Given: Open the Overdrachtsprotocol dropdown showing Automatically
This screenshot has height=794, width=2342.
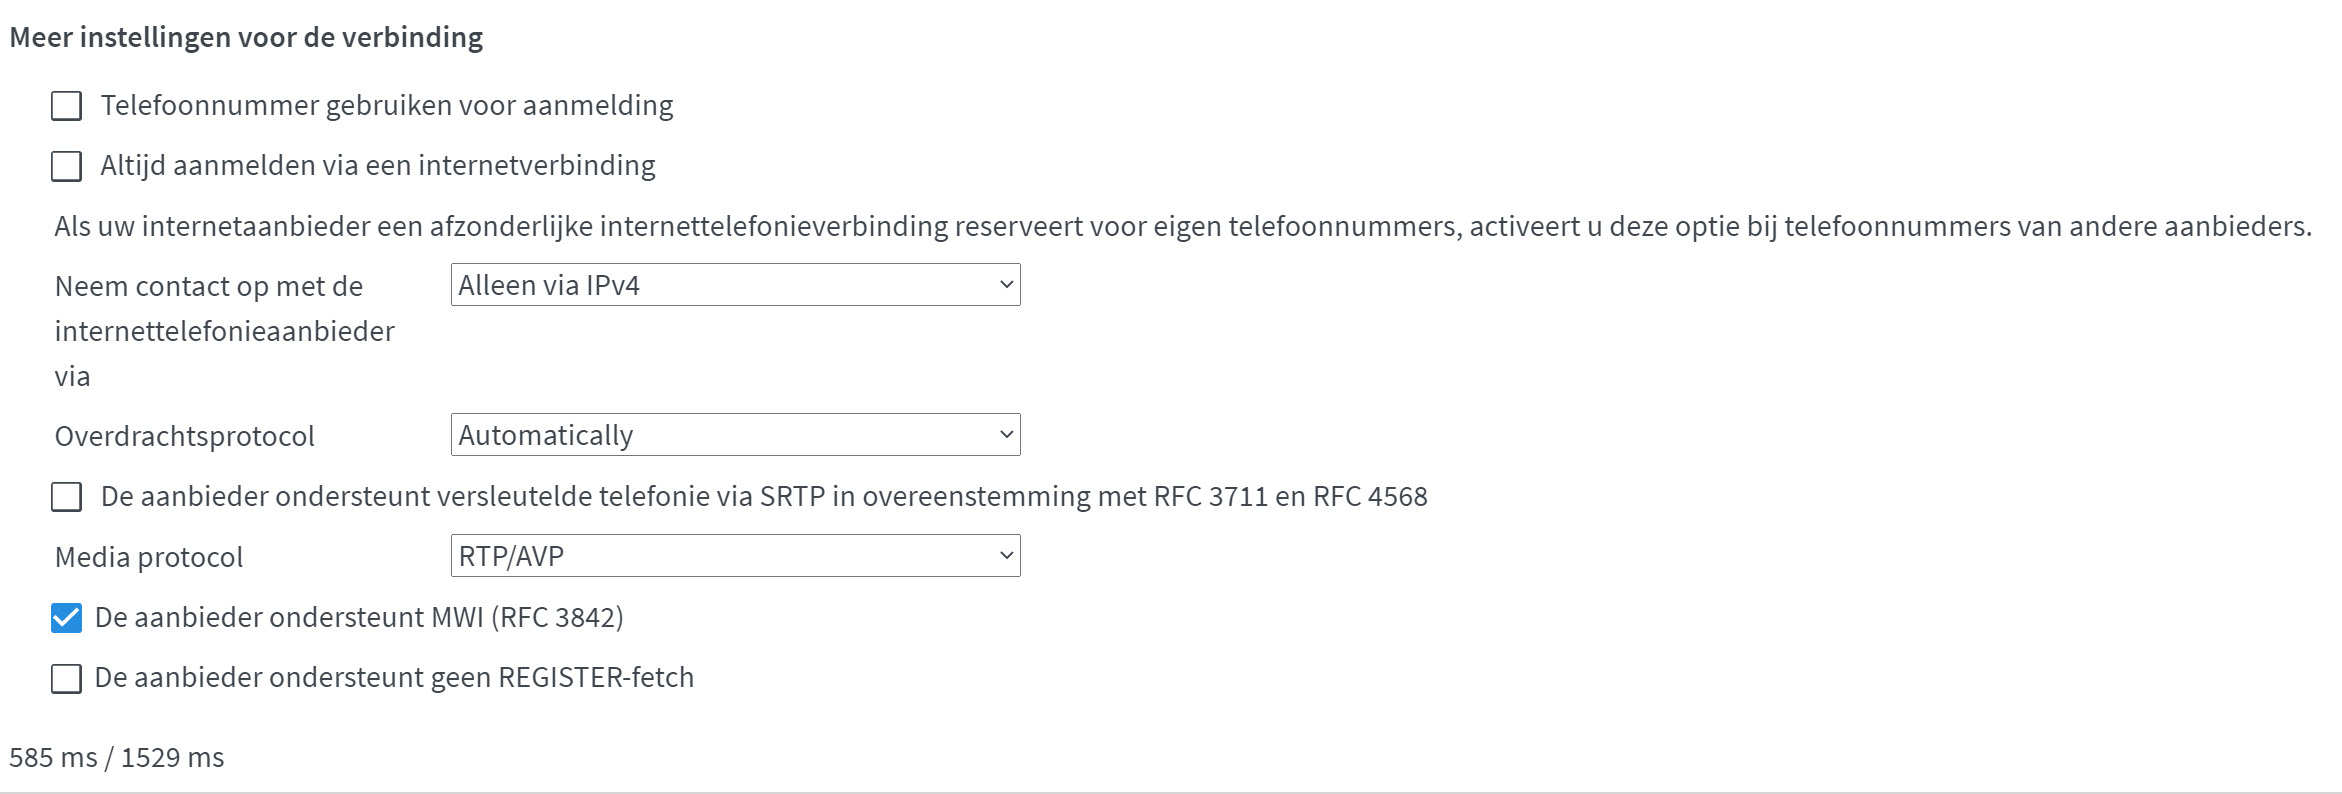Looking at the screenshot, I should point(734,435).
